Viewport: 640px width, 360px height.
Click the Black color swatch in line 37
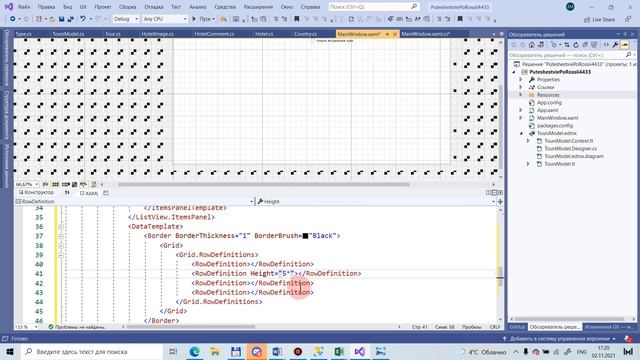[305, 236]
